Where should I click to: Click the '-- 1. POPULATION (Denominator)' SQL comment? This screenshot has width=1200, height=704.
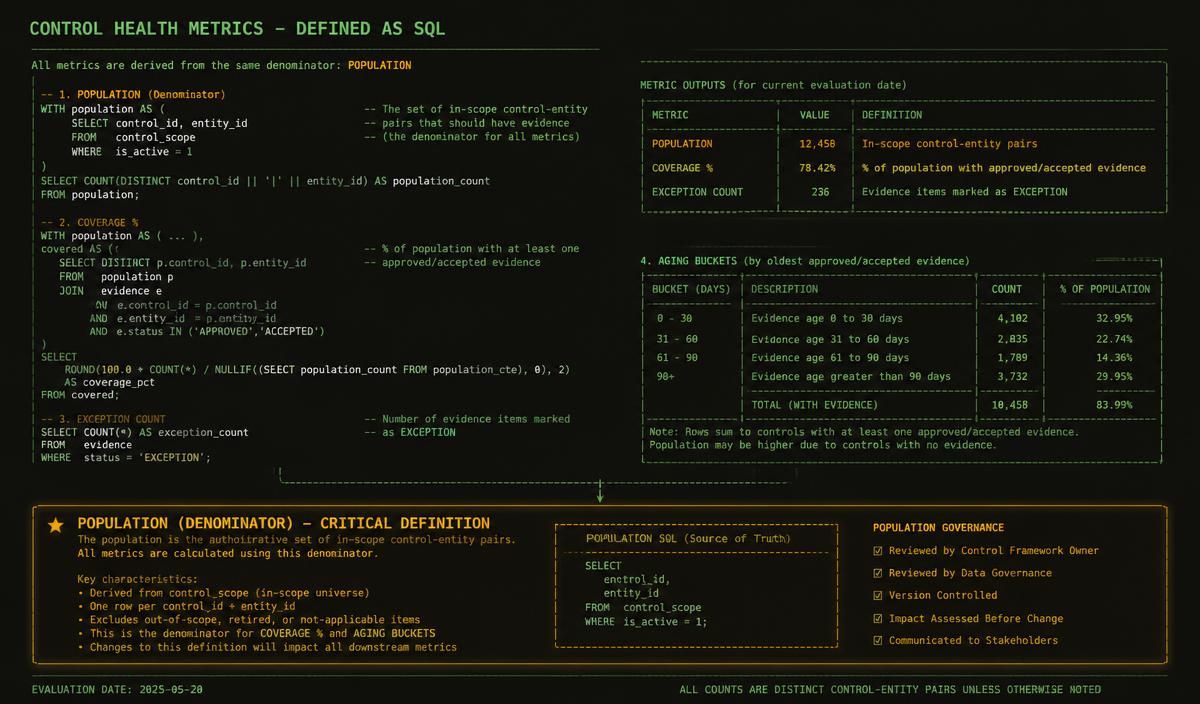pos(133,94)
